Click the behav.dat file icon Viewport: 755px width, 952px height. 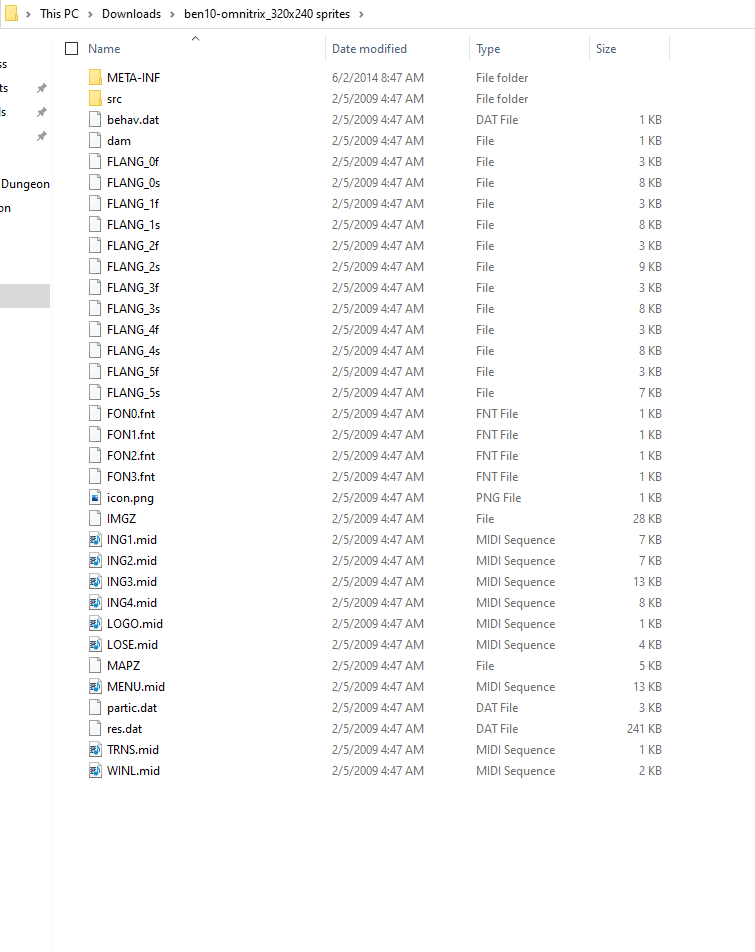(95, 120)
